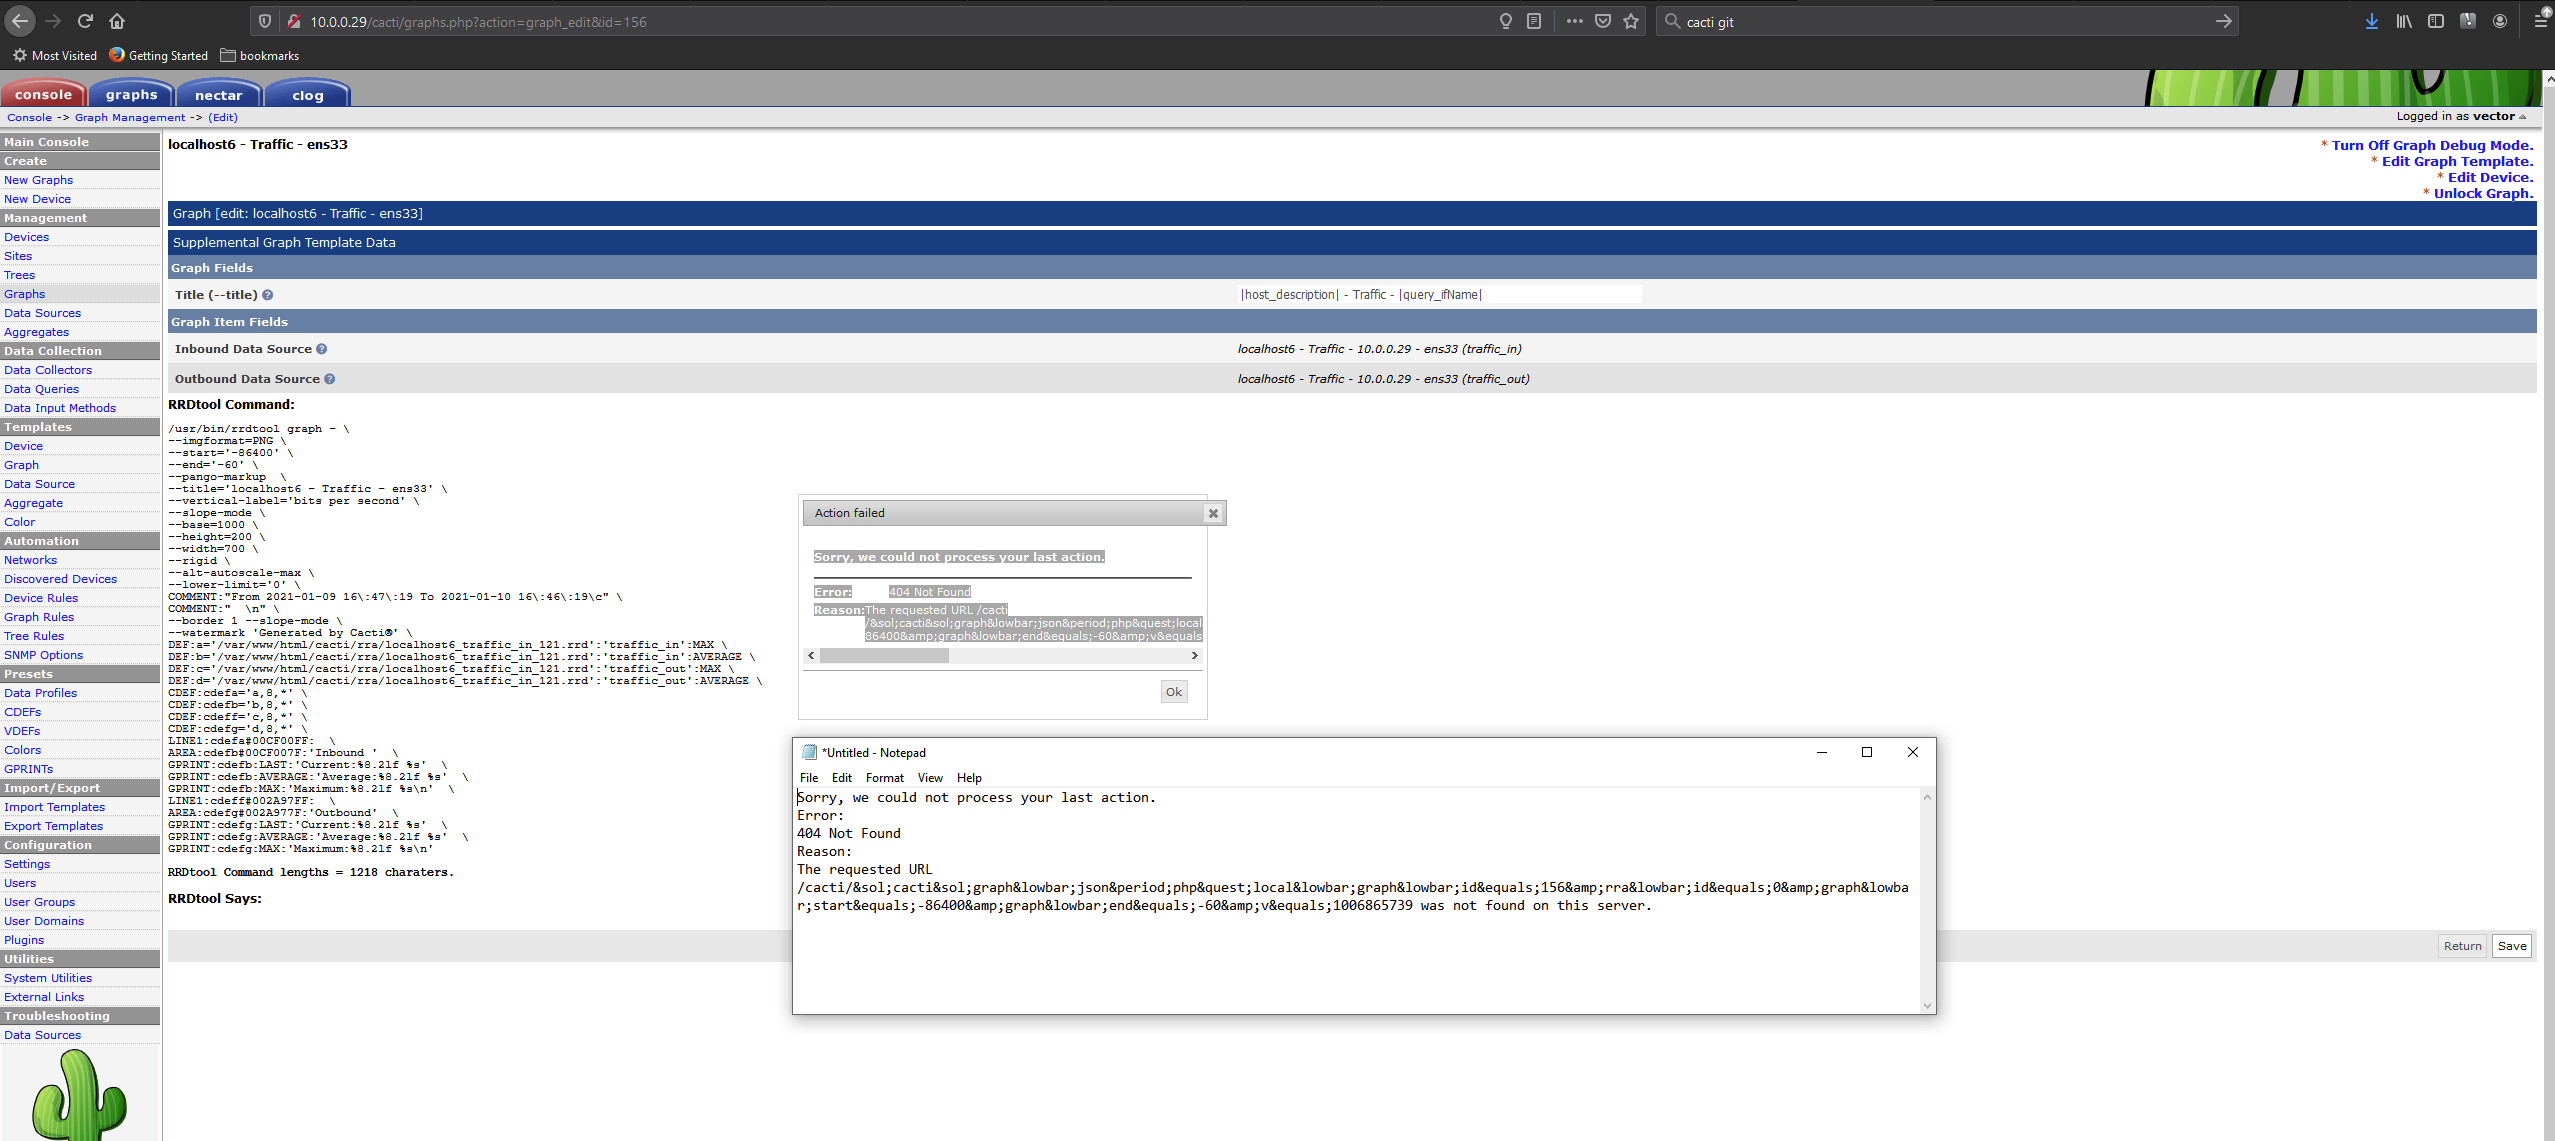
Task: Open the Firefox hamburger application menu
Action: click(x=2540, y=21)
